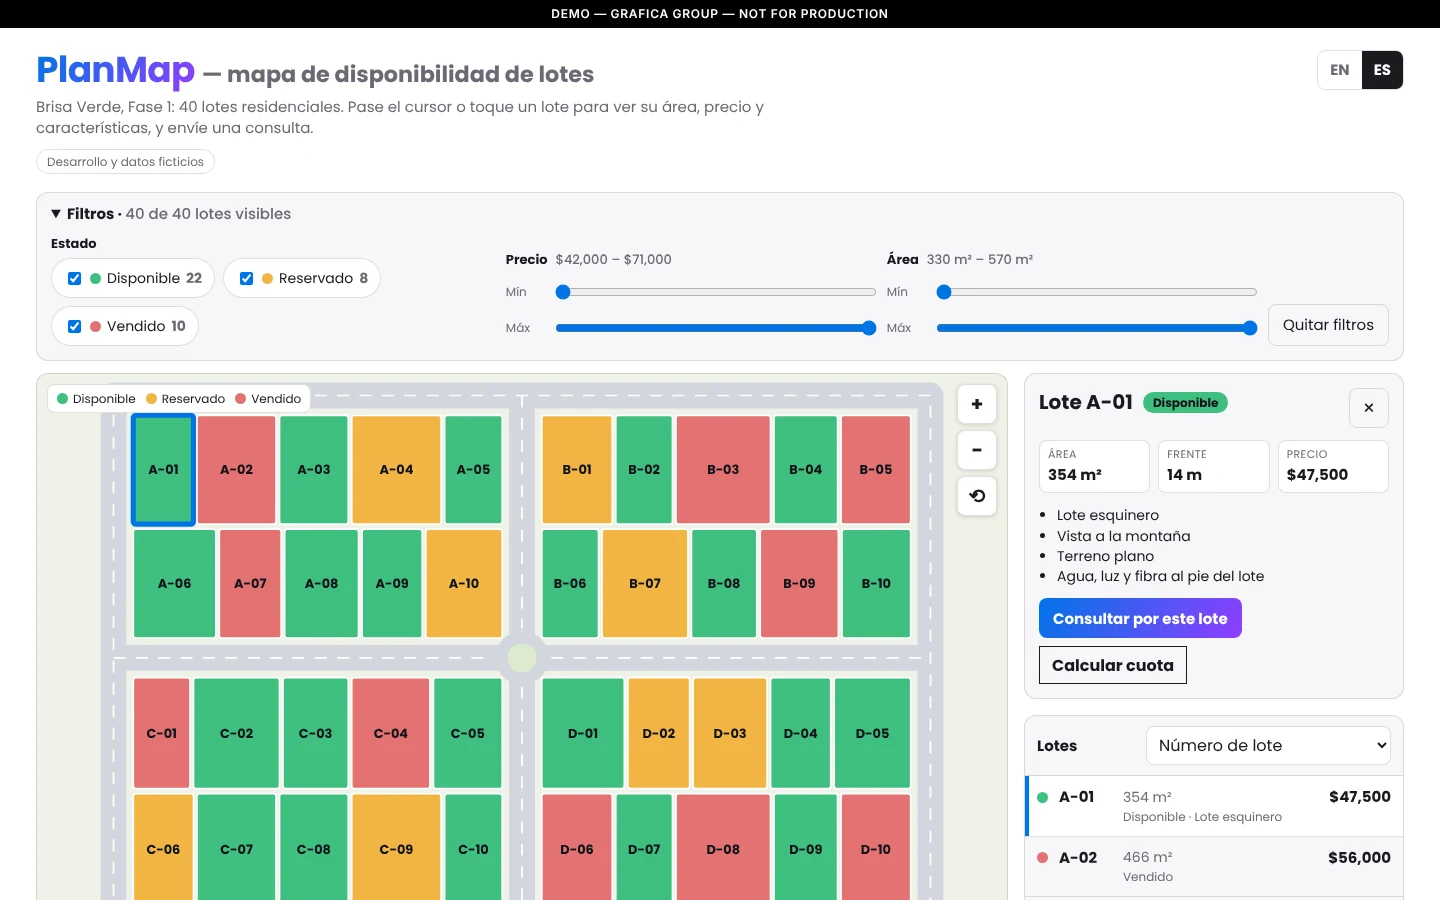The height and width of the screenshot is (900, 1440).
Task: Select lot B-05 on the map
Action: (x=876, y=470)
